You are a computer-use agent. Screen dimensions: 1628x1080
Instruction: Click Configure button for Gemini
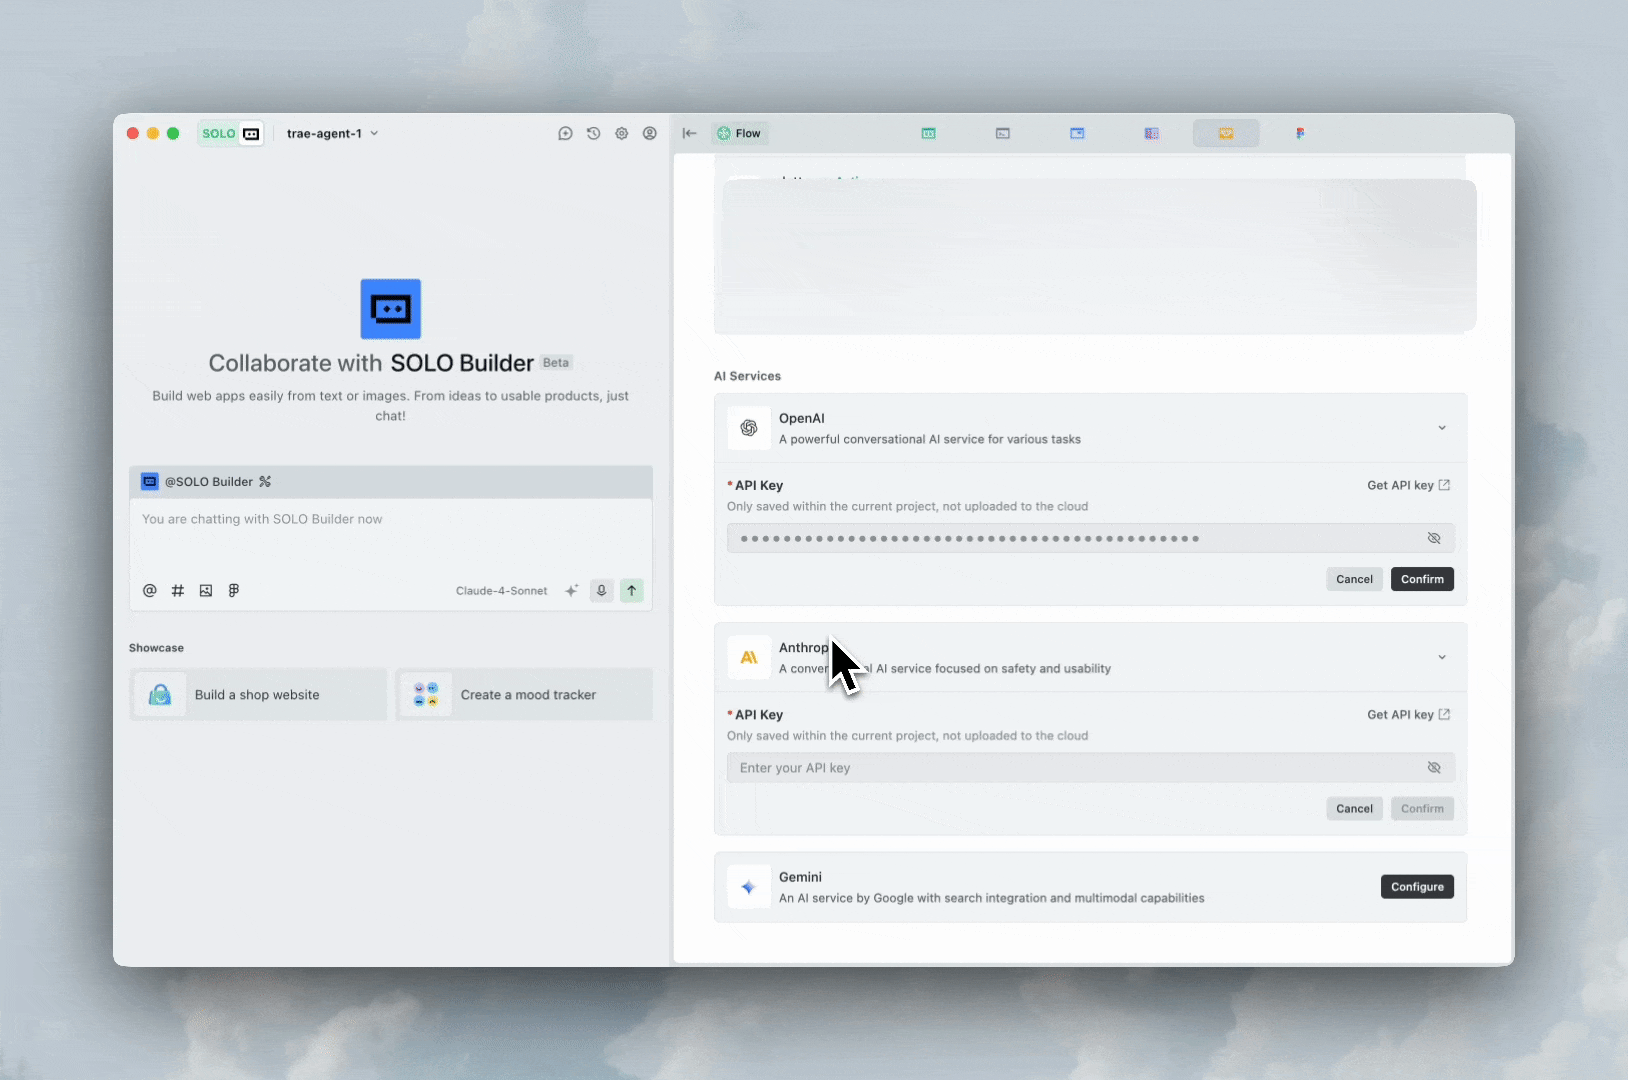point(1416,887)
